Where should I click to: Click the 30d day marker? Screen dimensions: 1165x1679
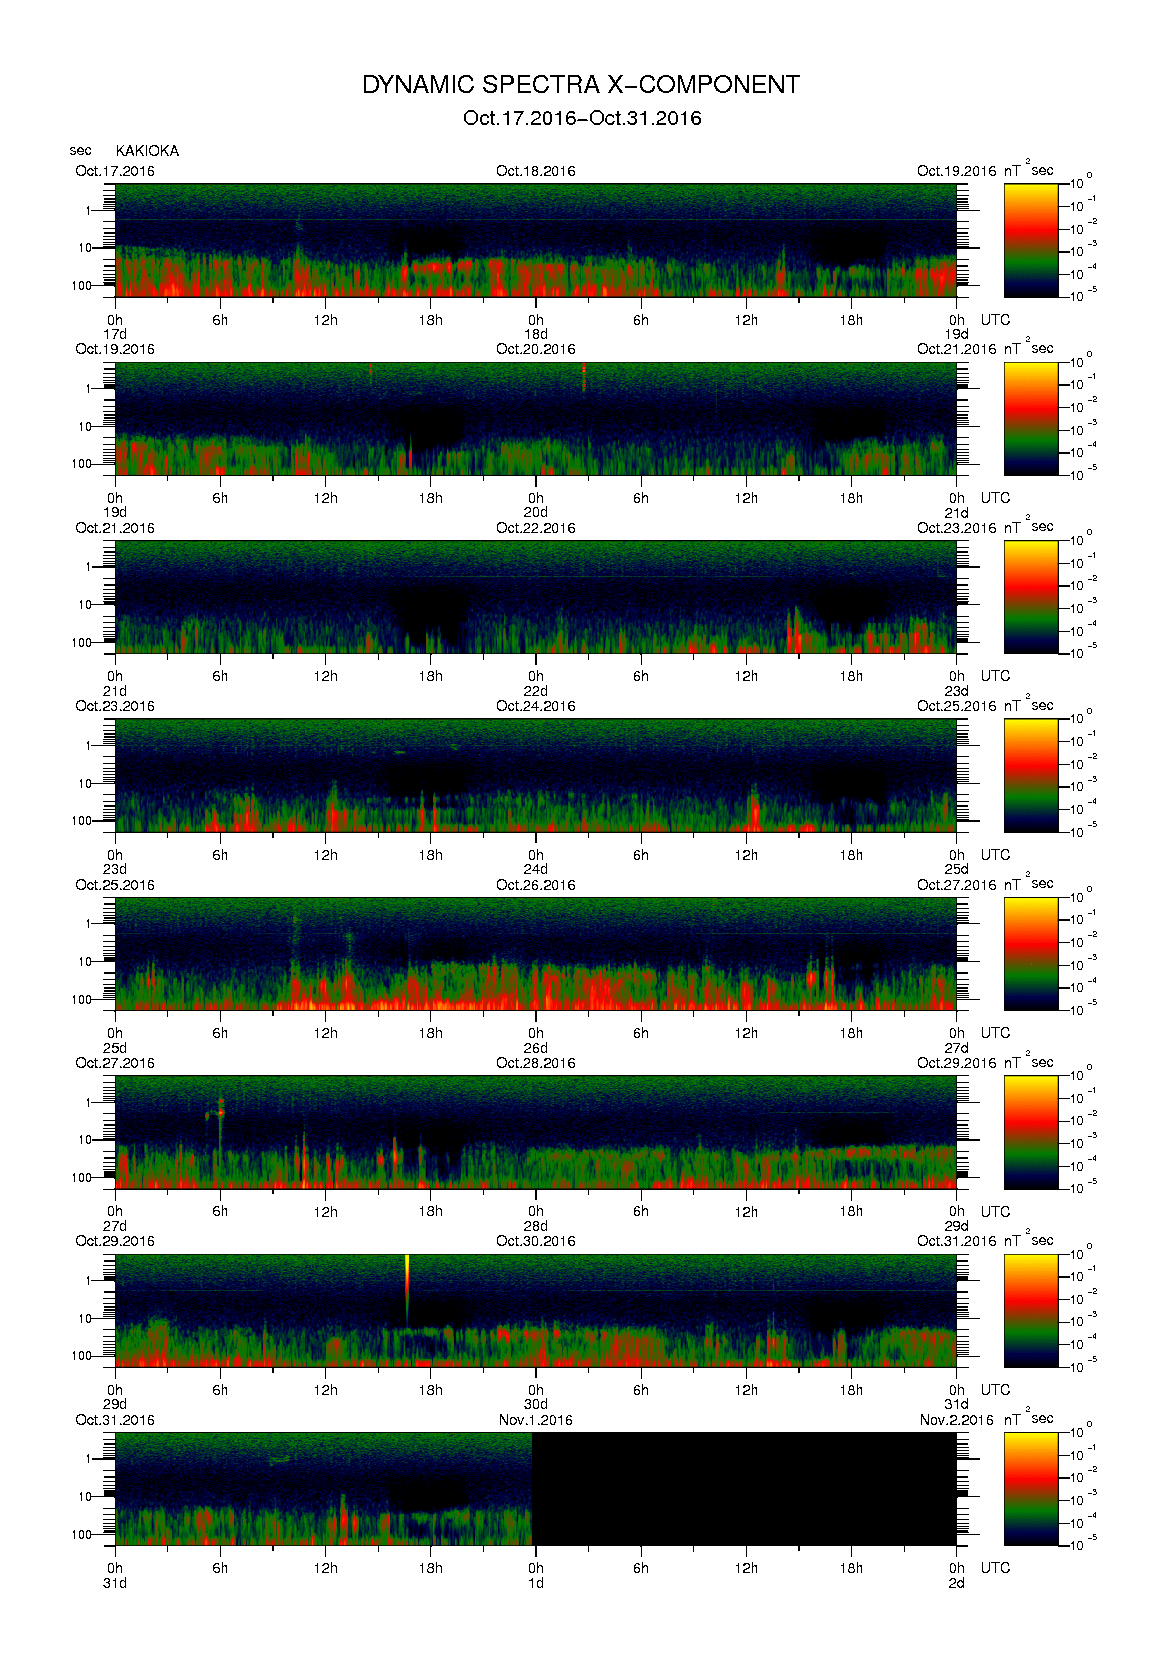(x=536, y=1404)
